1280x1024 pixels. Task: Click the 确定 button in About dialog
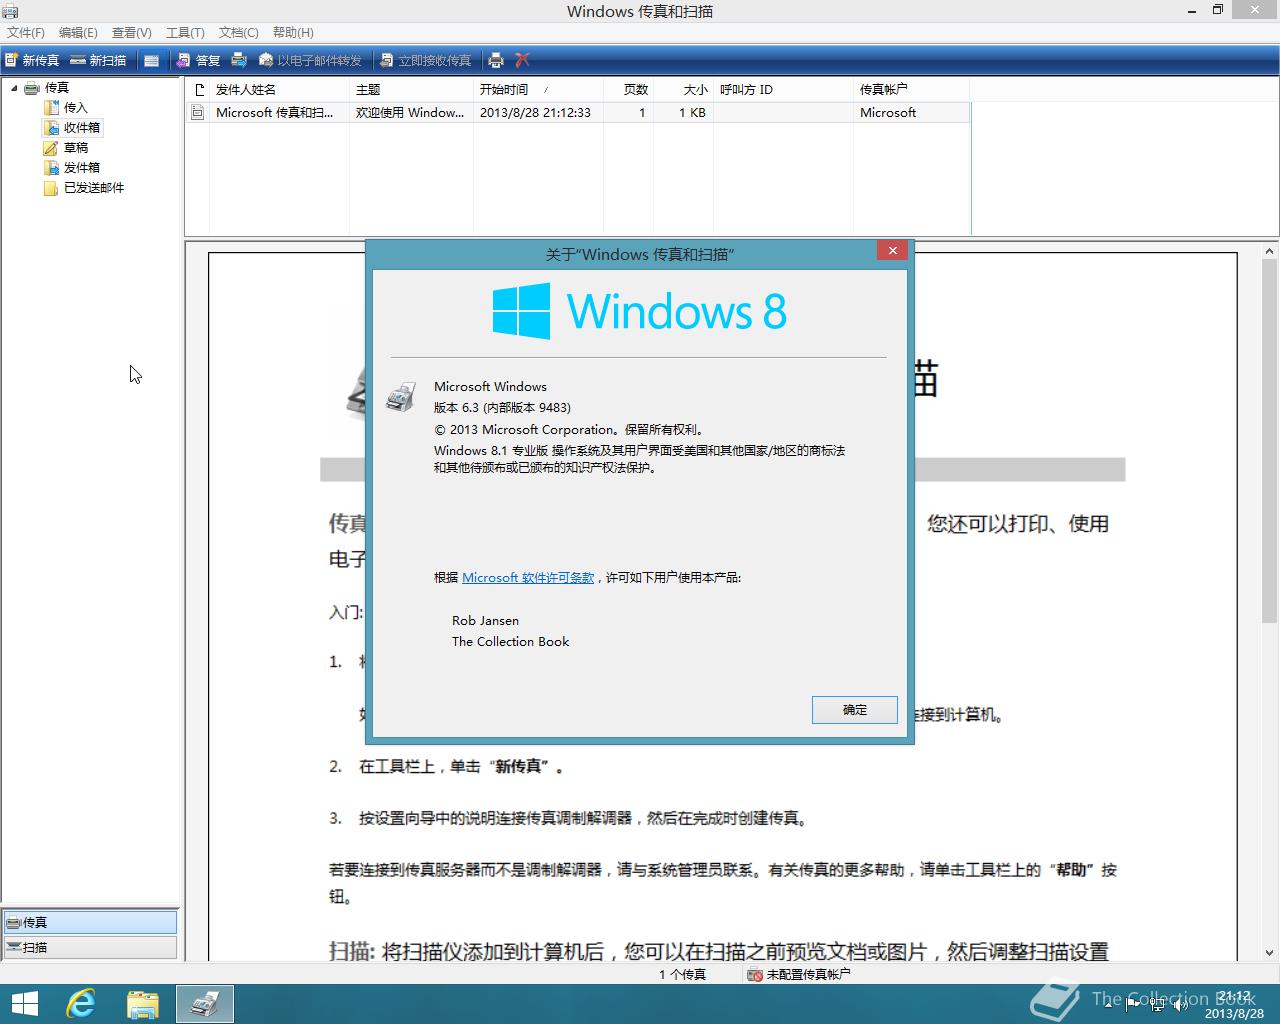[855, 710]
